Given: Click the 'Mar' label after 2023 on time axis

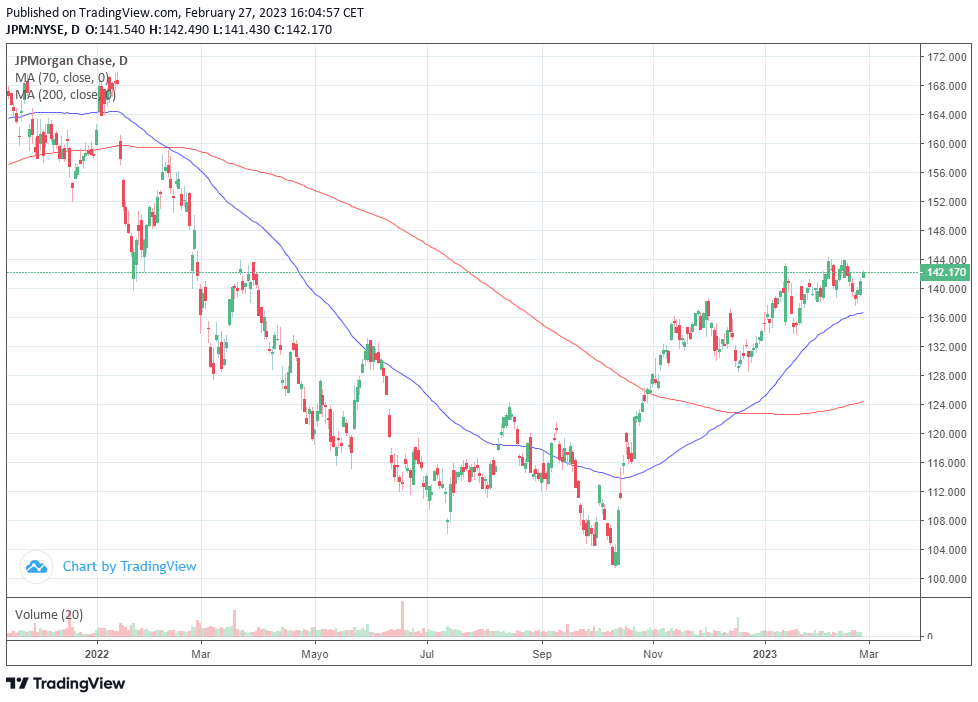Looking at the screenshot, I should click(869, 654).
